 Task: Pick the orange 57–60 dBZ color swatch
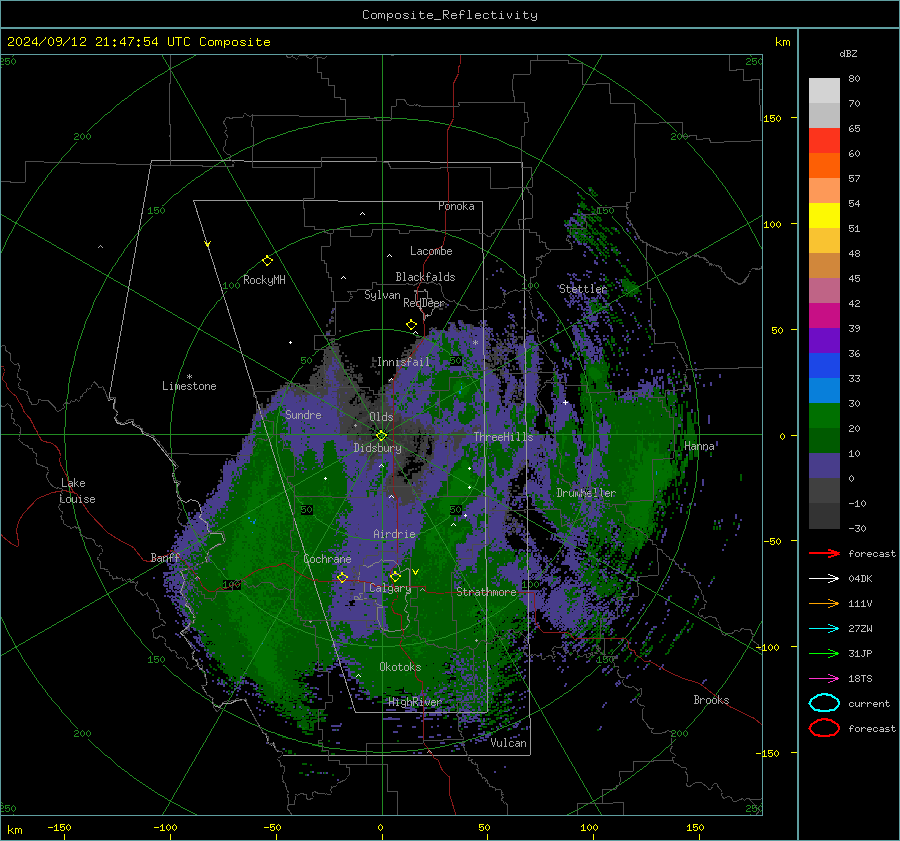[824, 166]
